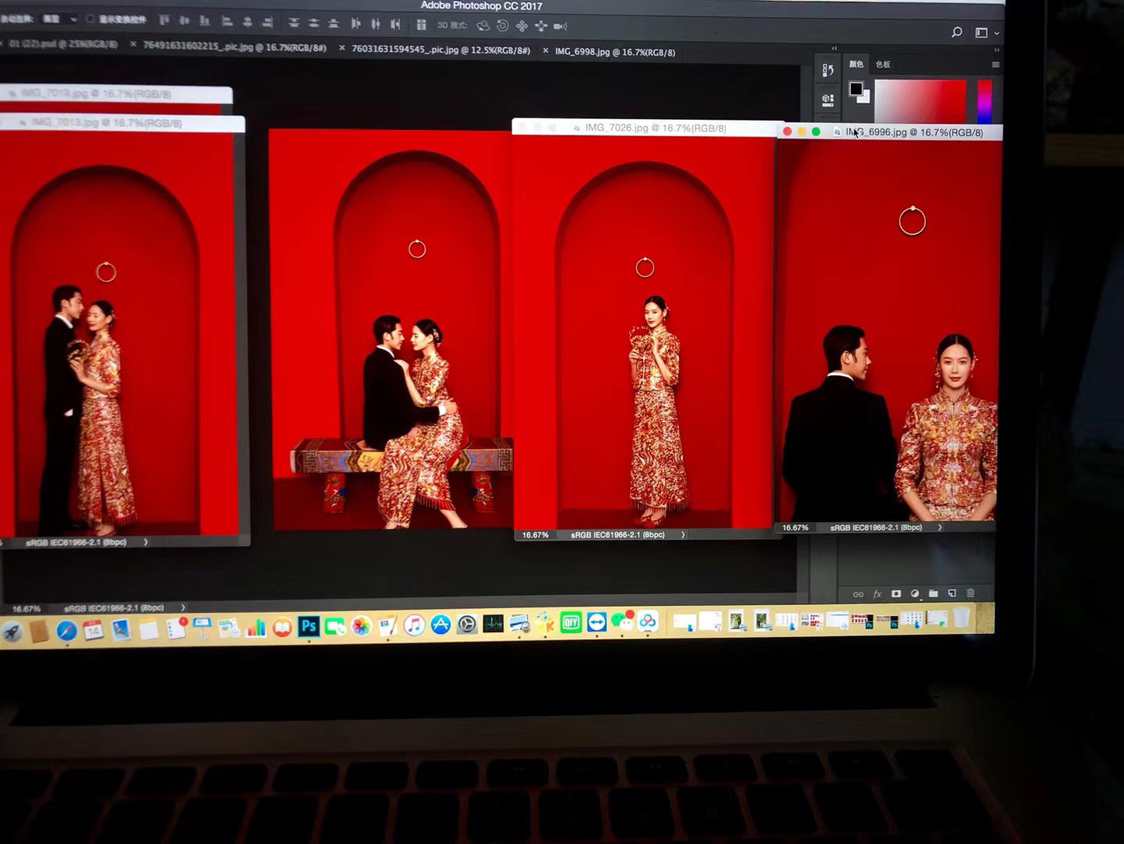This screenshot has width=1124, height=844.
Task: Open status bar arrow of IMG_6996.jpg window
Action: [x=940, y=528]
